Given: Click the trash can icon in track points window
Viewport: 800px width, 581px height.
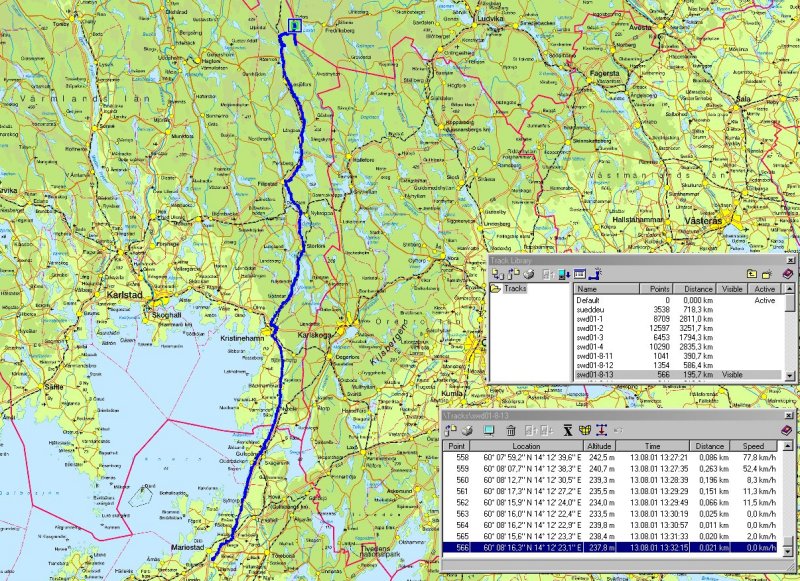Looking at the screenshot, I should 511,431.
